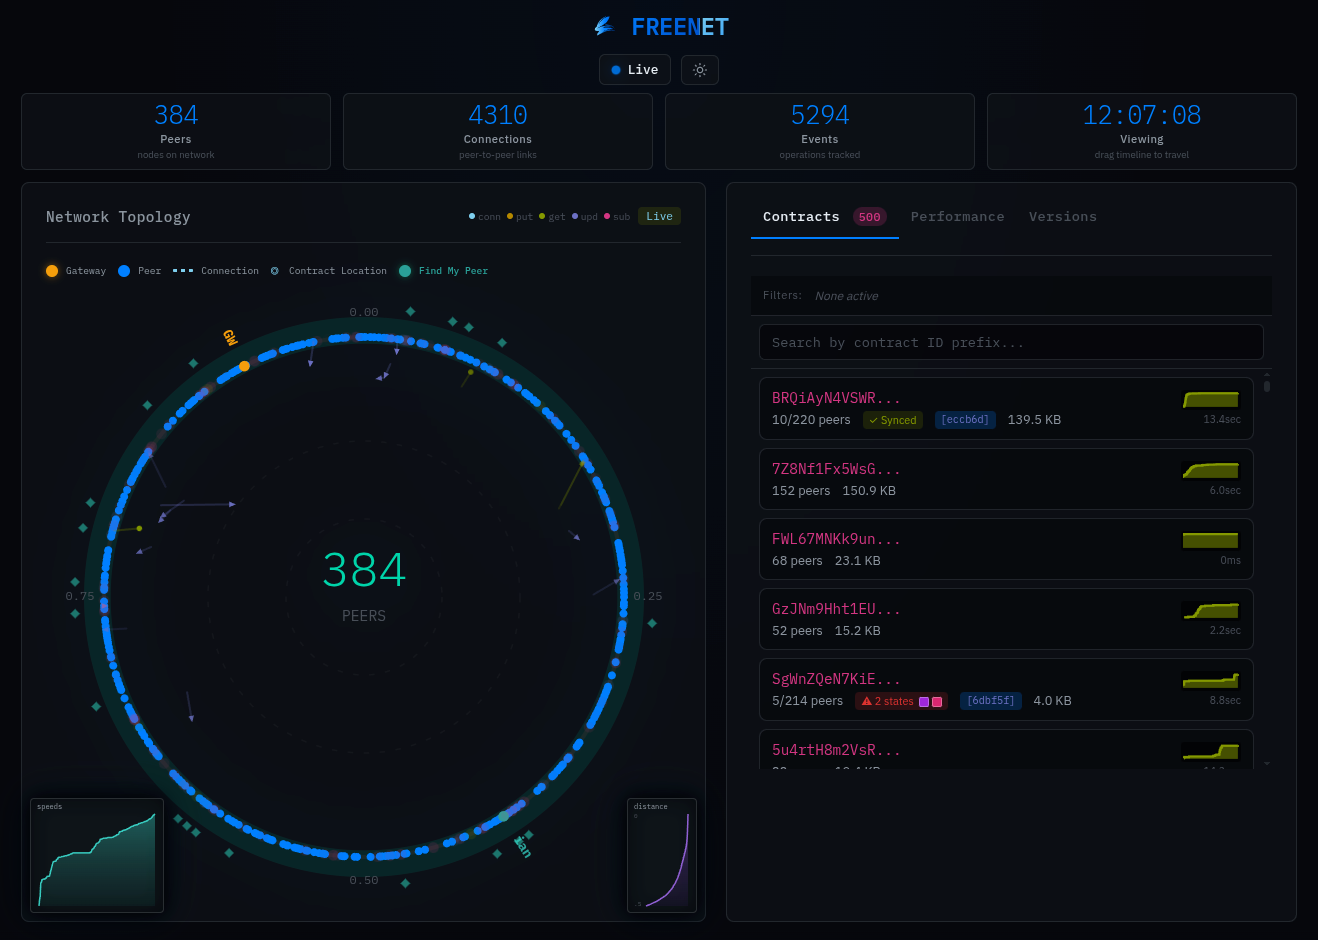Image resolution: width=1318 pixels, height=940 pixels.
Task: Click the Contract Location legend icon
Action: point(275,271)
